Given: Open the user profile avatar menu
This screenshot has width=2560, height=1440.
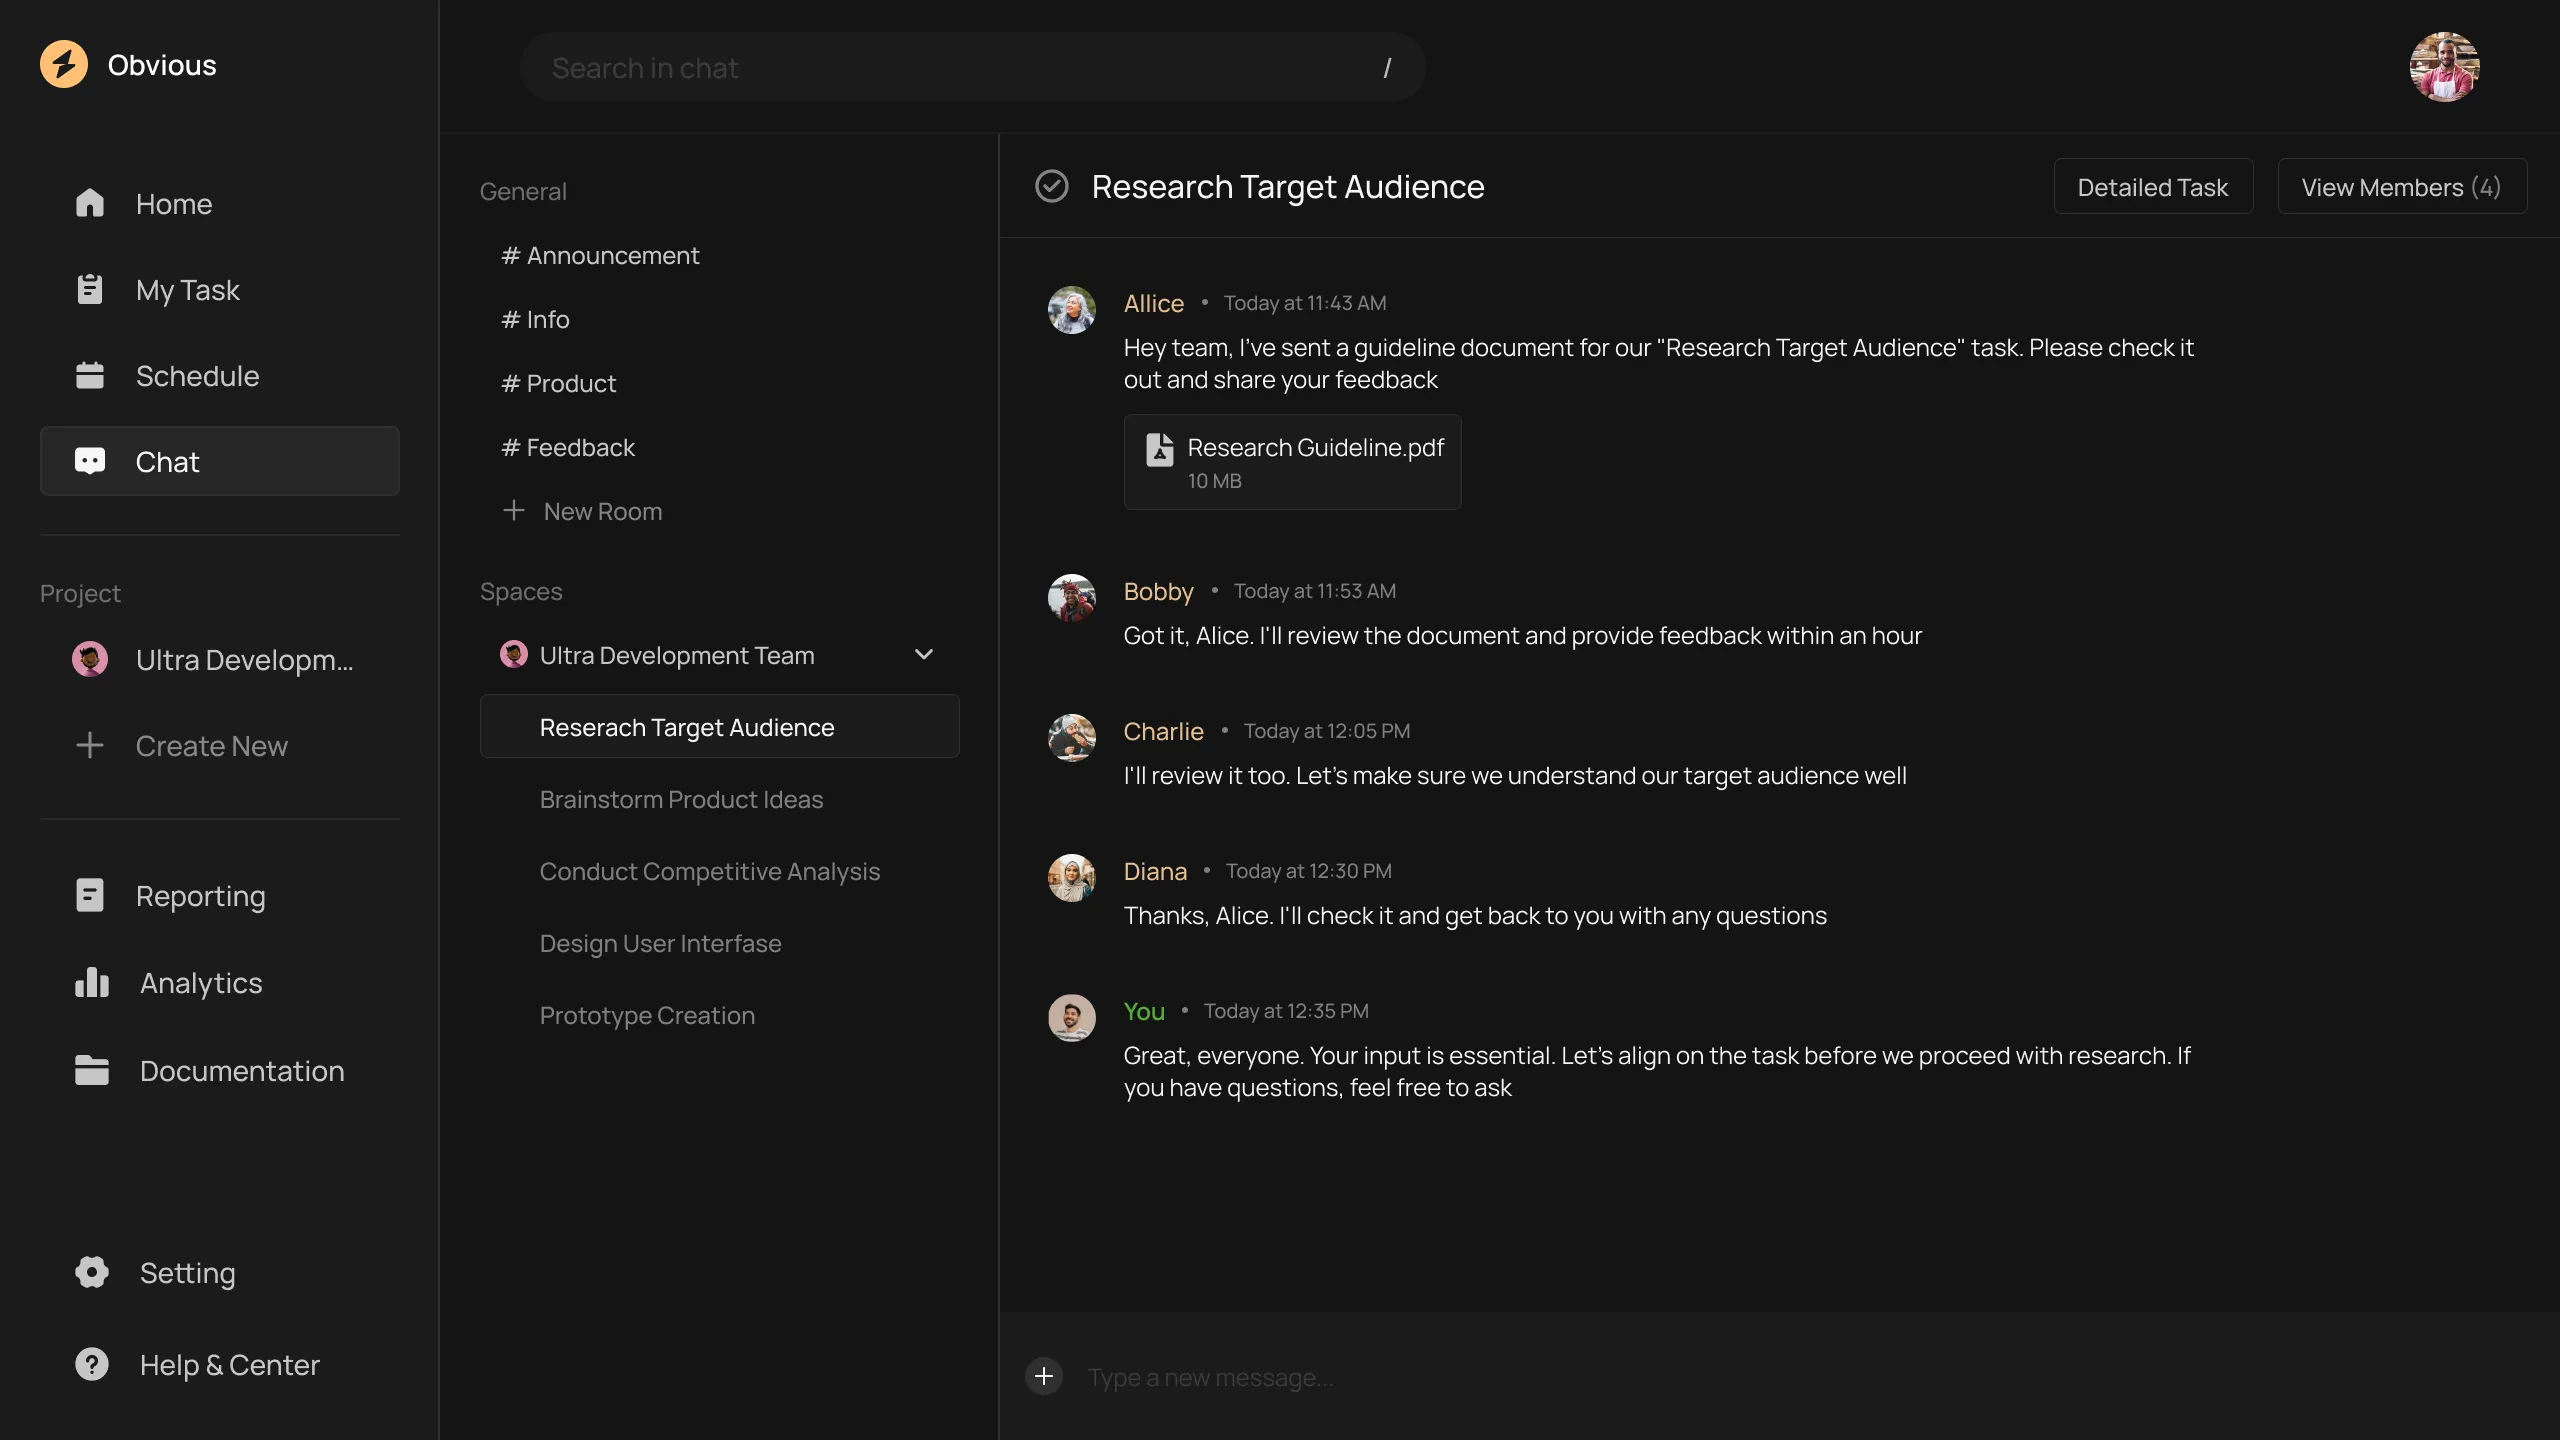Looking at the screenshot, I should tap(2444, 67).
